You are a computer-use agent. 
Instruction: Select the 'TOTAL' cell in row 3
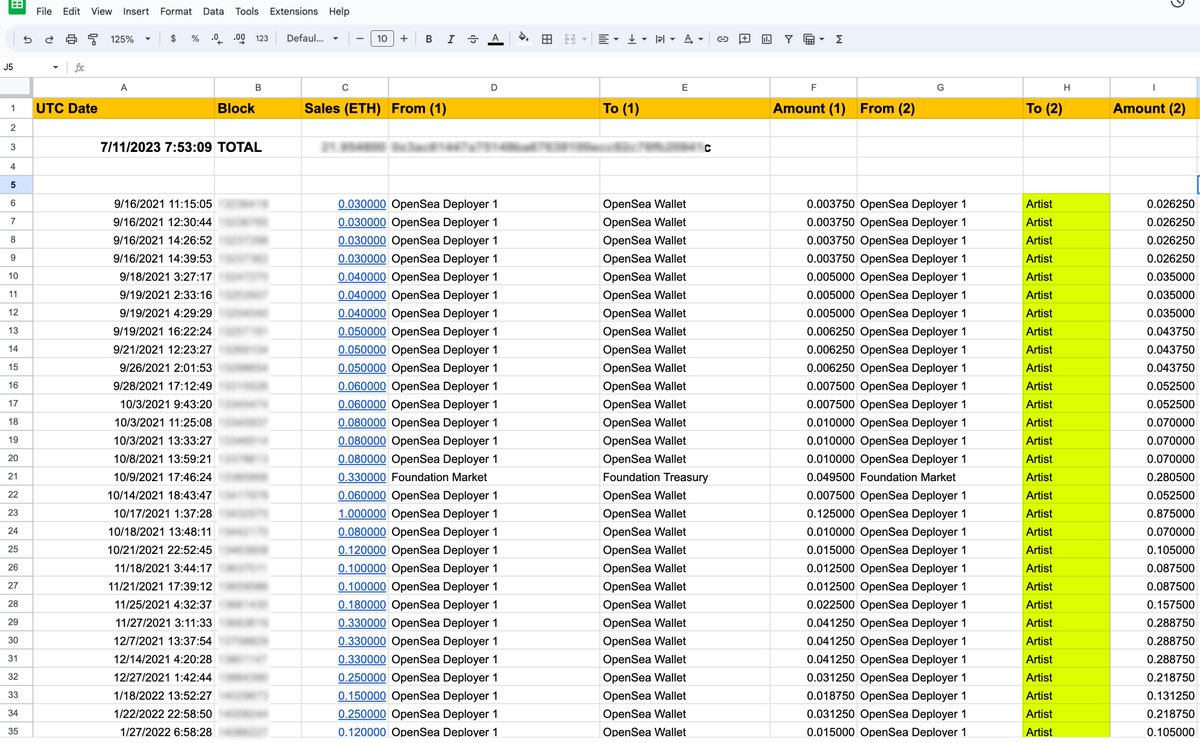coord(257,147)
